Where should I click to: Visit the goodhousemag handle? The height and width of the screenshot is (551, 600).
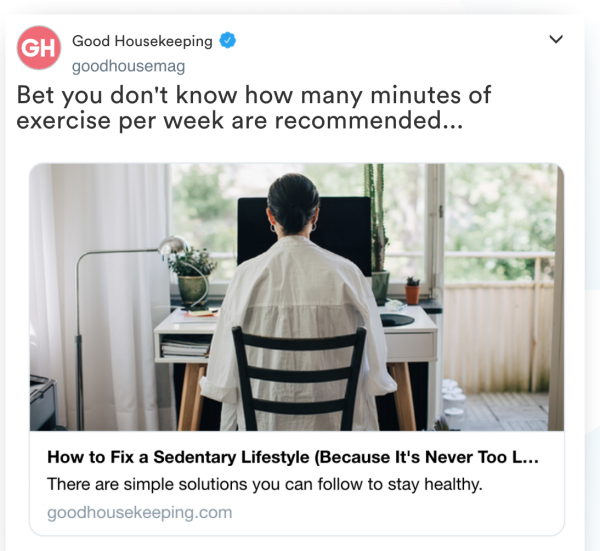pyautogui.click(x=129, y=66)
